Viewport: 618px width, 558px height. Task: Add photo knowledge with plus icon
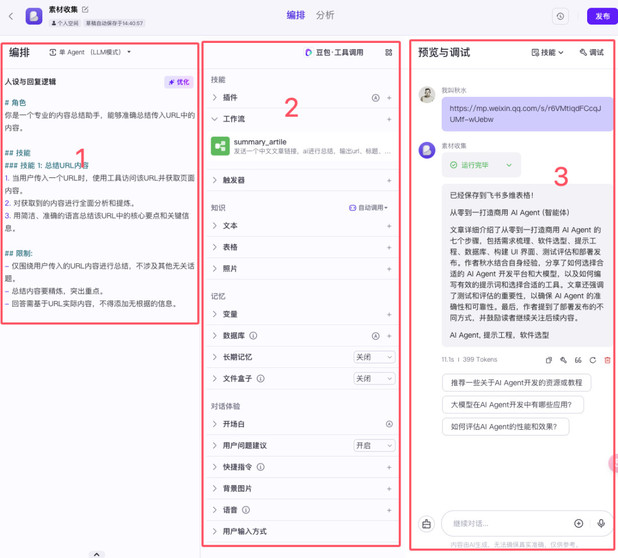(x=389, y=269)
